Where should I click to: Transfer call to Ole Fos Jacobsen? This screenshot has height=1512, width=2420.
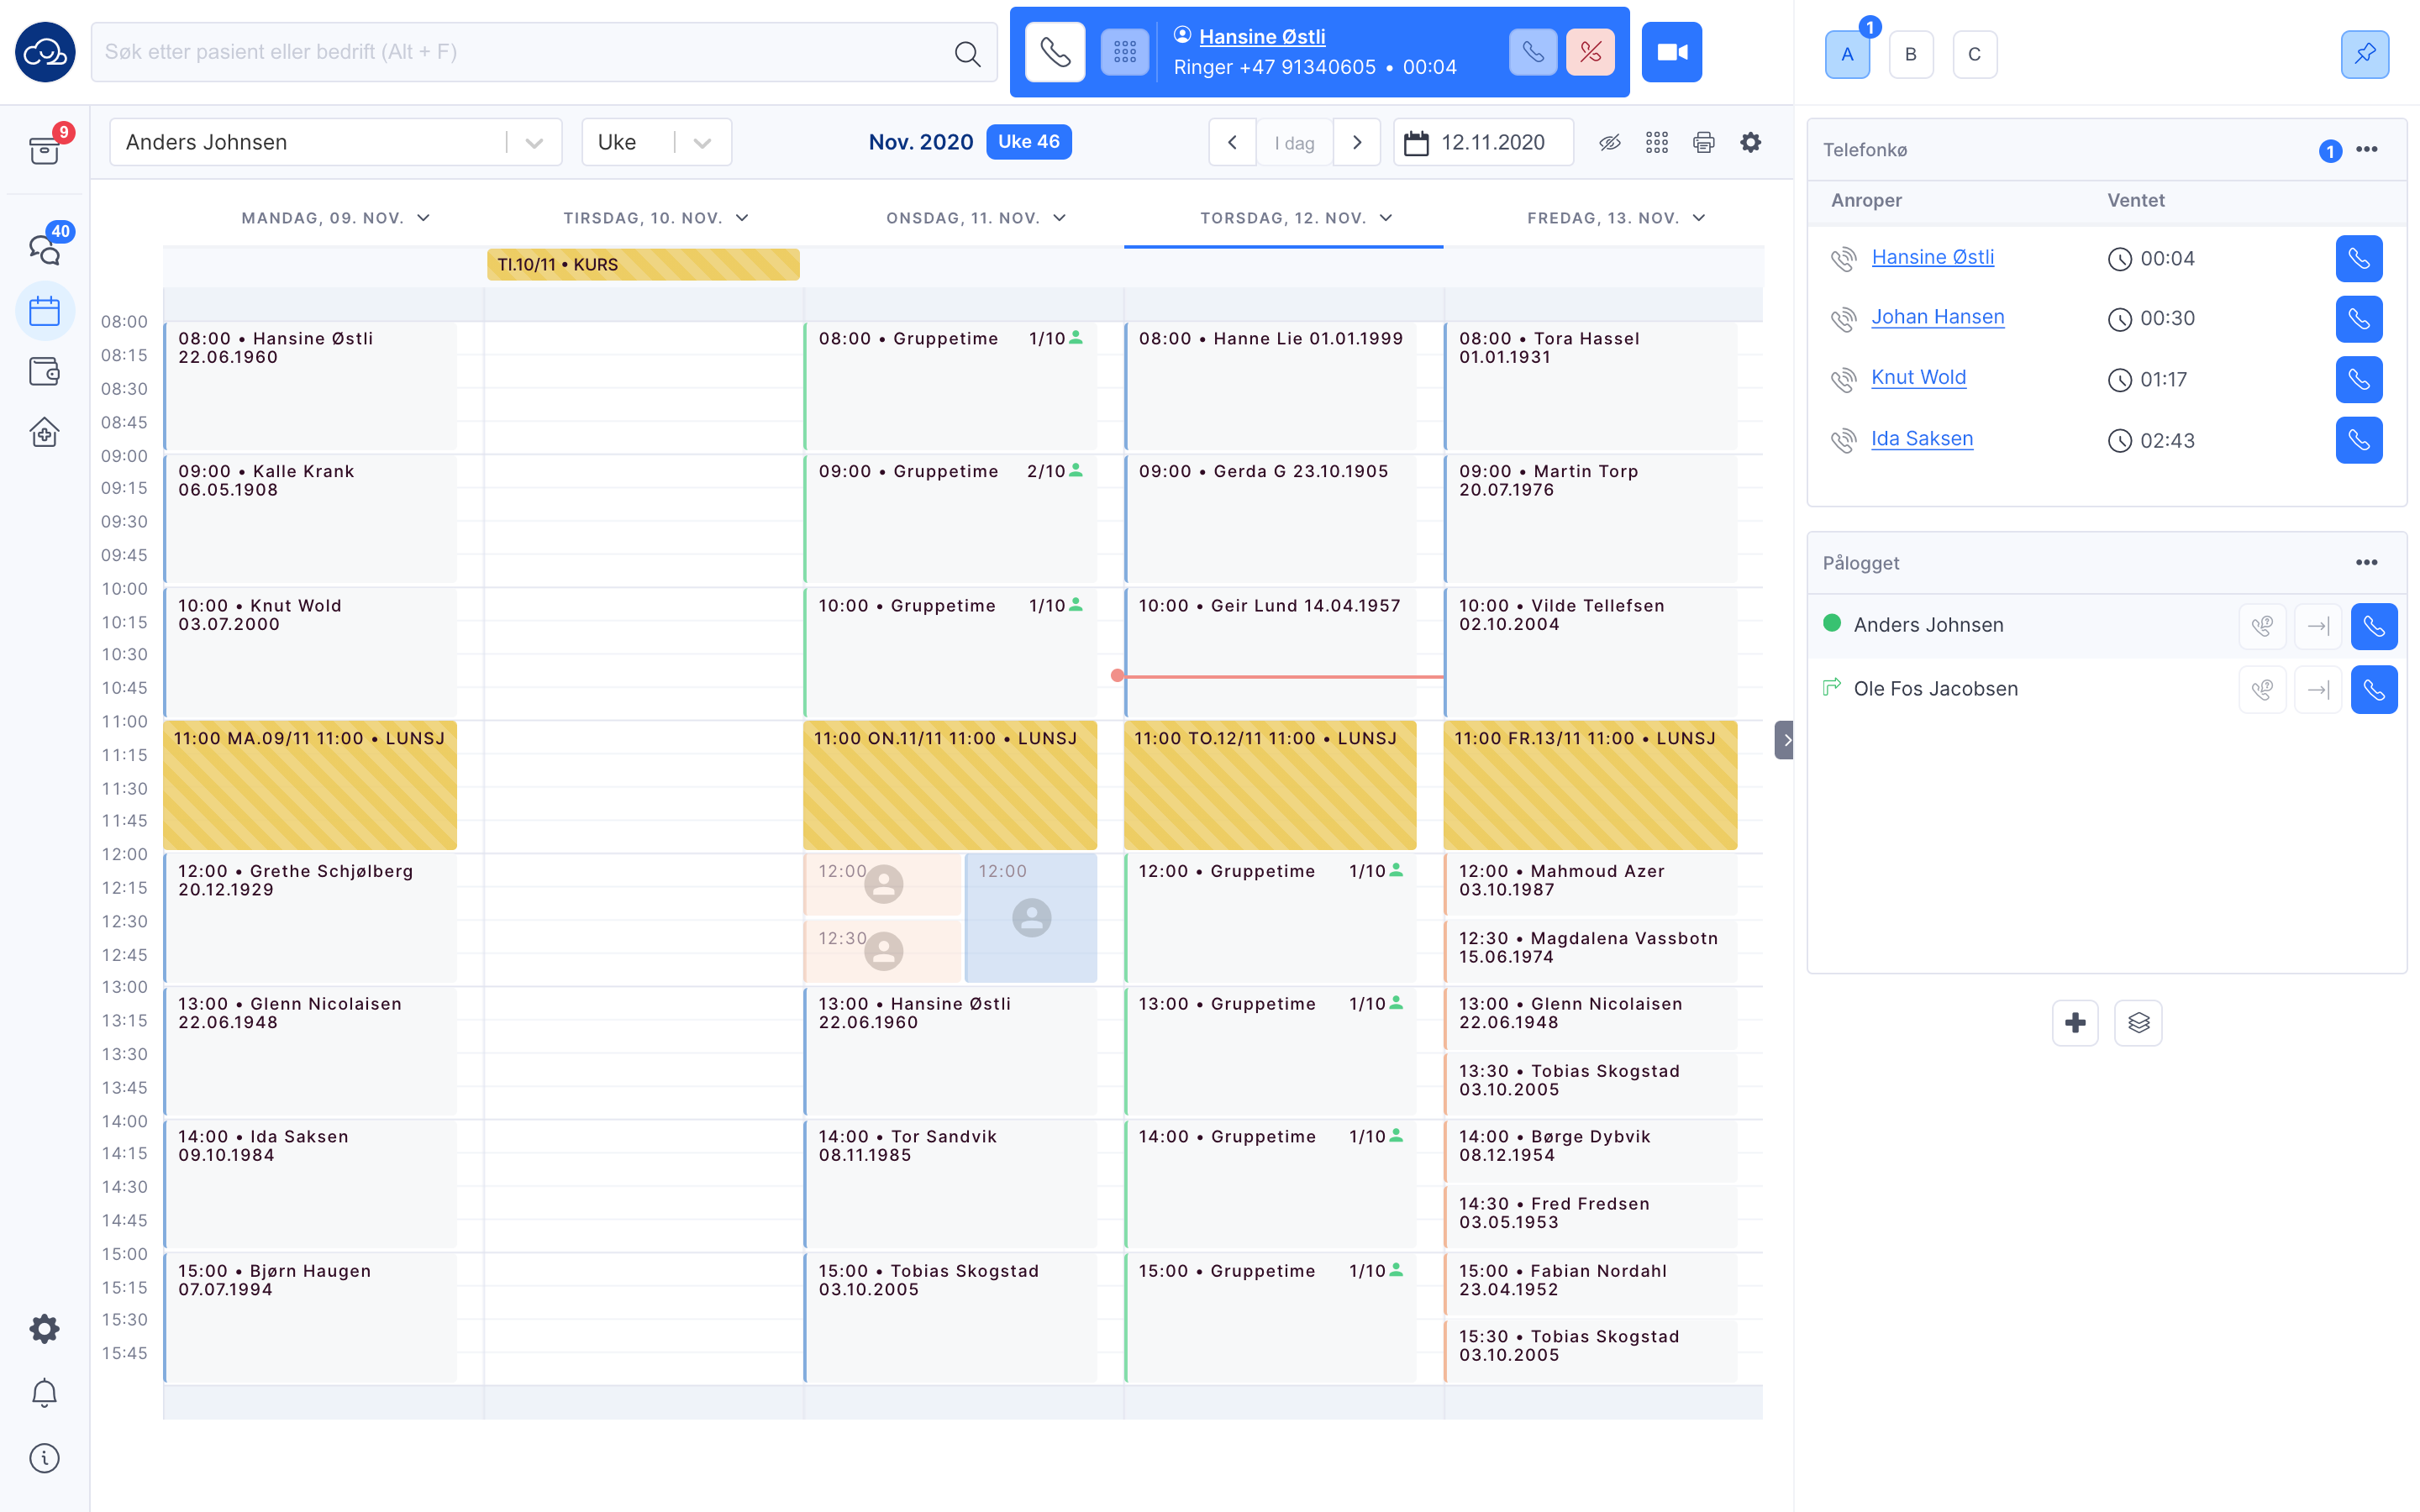[x=2318, y=689]
